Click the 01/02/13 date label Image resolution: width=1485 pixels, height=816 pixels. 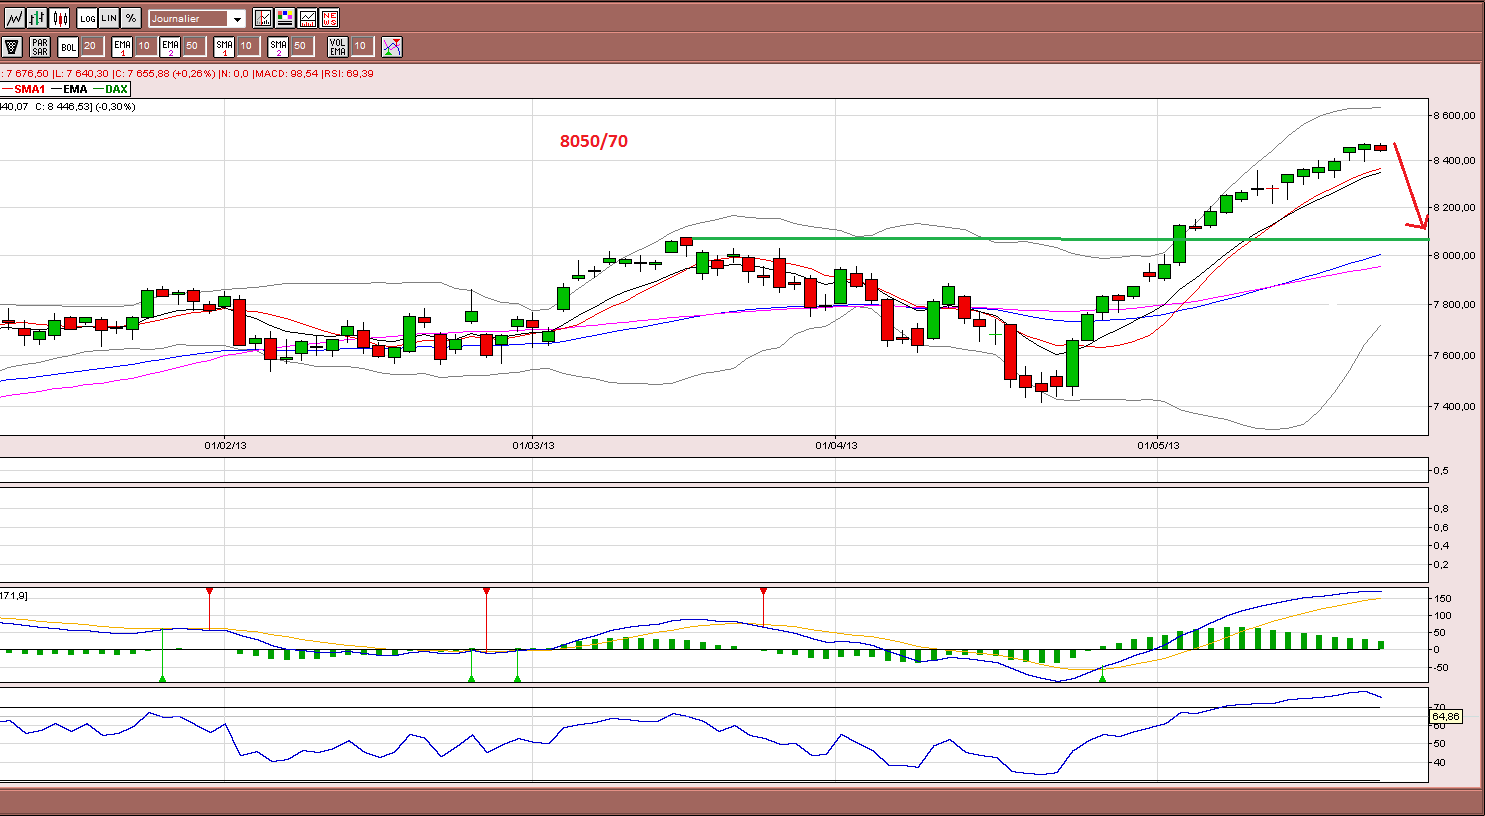(225, 446)
